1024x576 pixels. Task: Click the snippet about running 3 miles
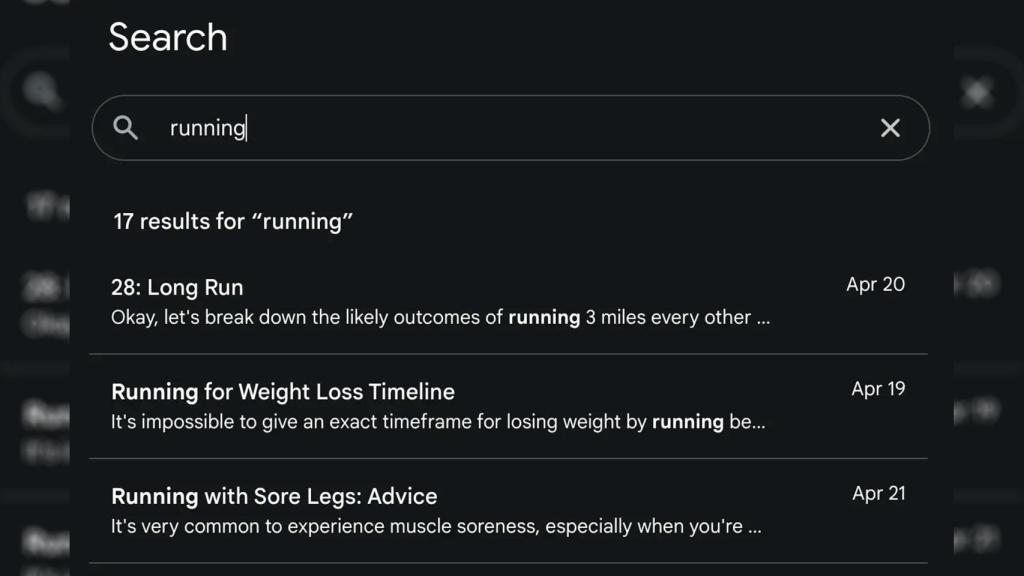[440, 318]
